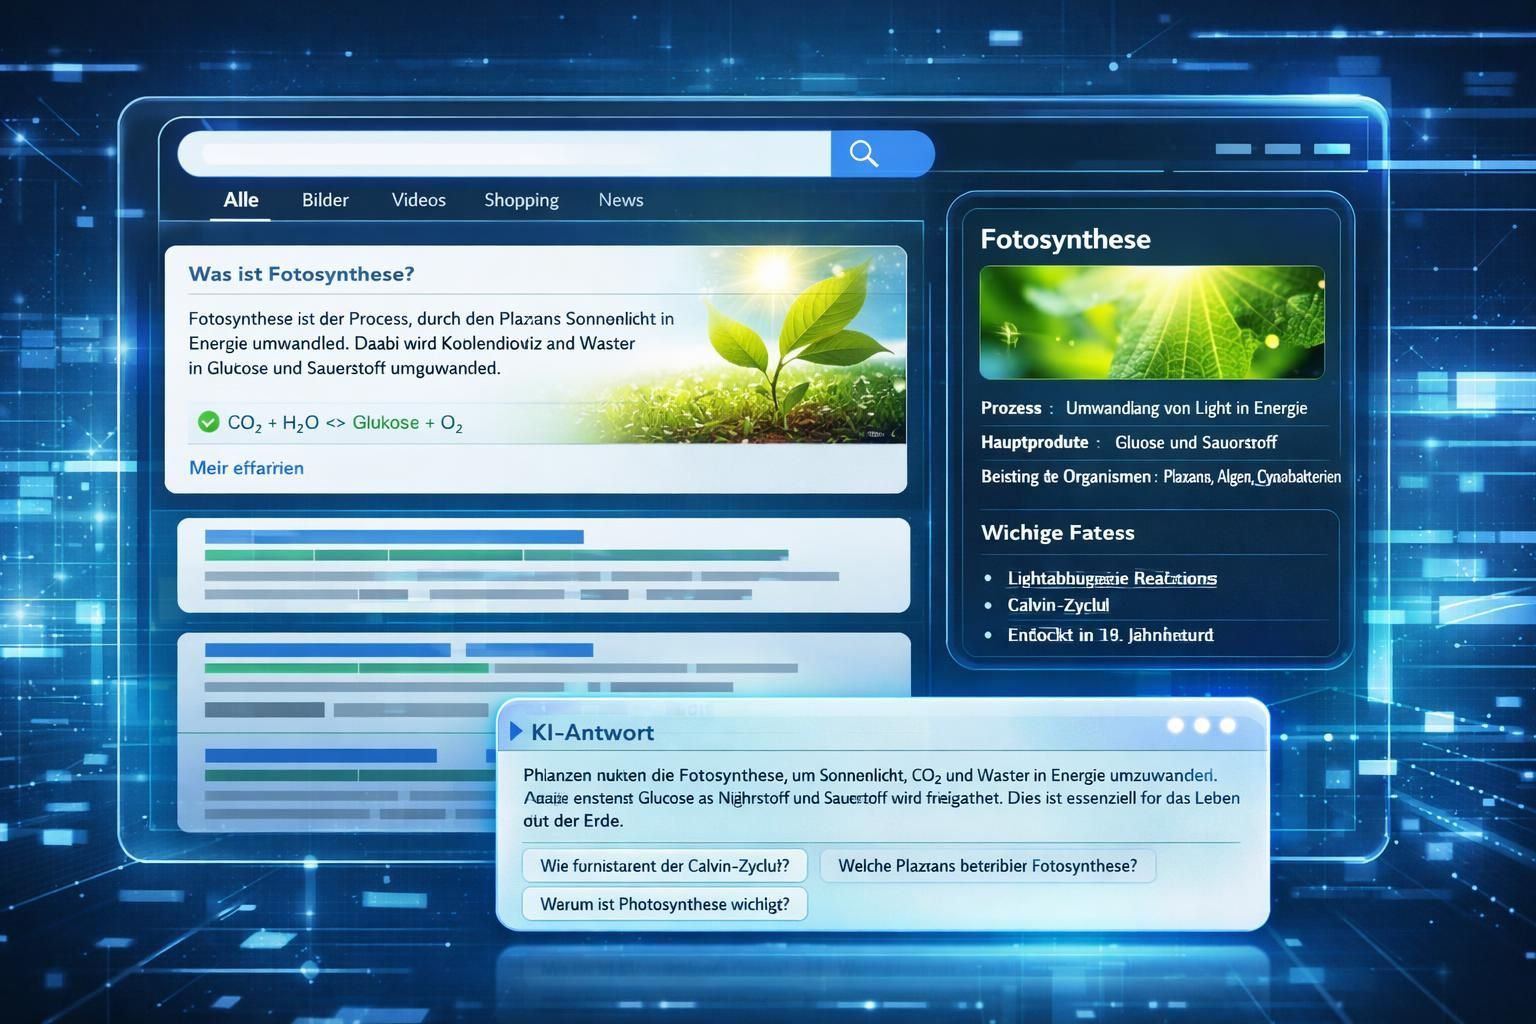
Task: Click the last dot in KI-Antwort header
Action: 1228,725
